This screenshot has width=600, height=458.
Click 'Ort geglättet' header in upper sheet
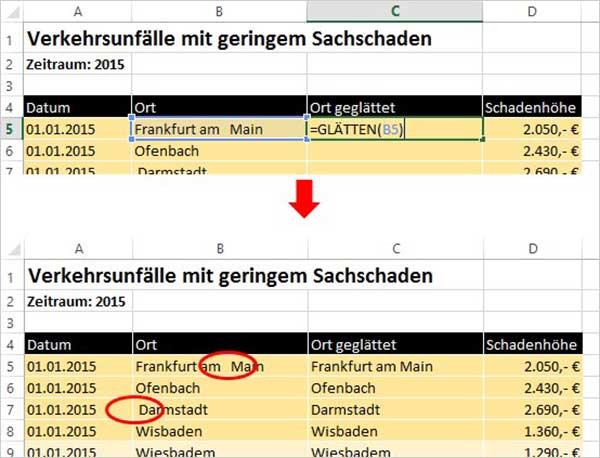tap(395, 107)
